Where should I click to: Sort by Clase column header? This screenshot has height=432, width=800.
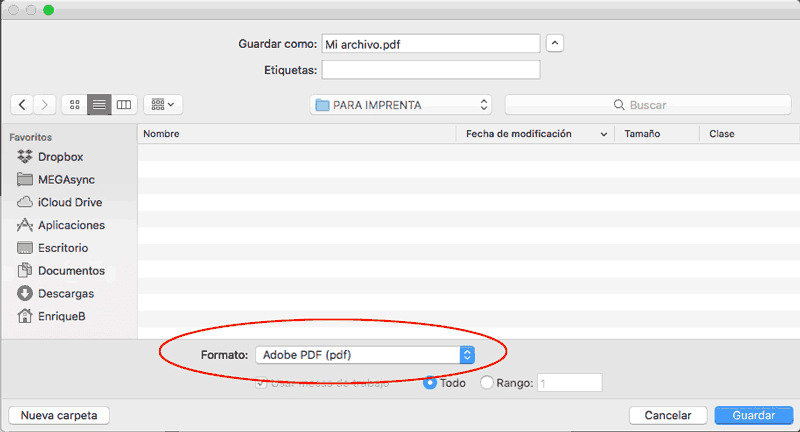point(749,134)
